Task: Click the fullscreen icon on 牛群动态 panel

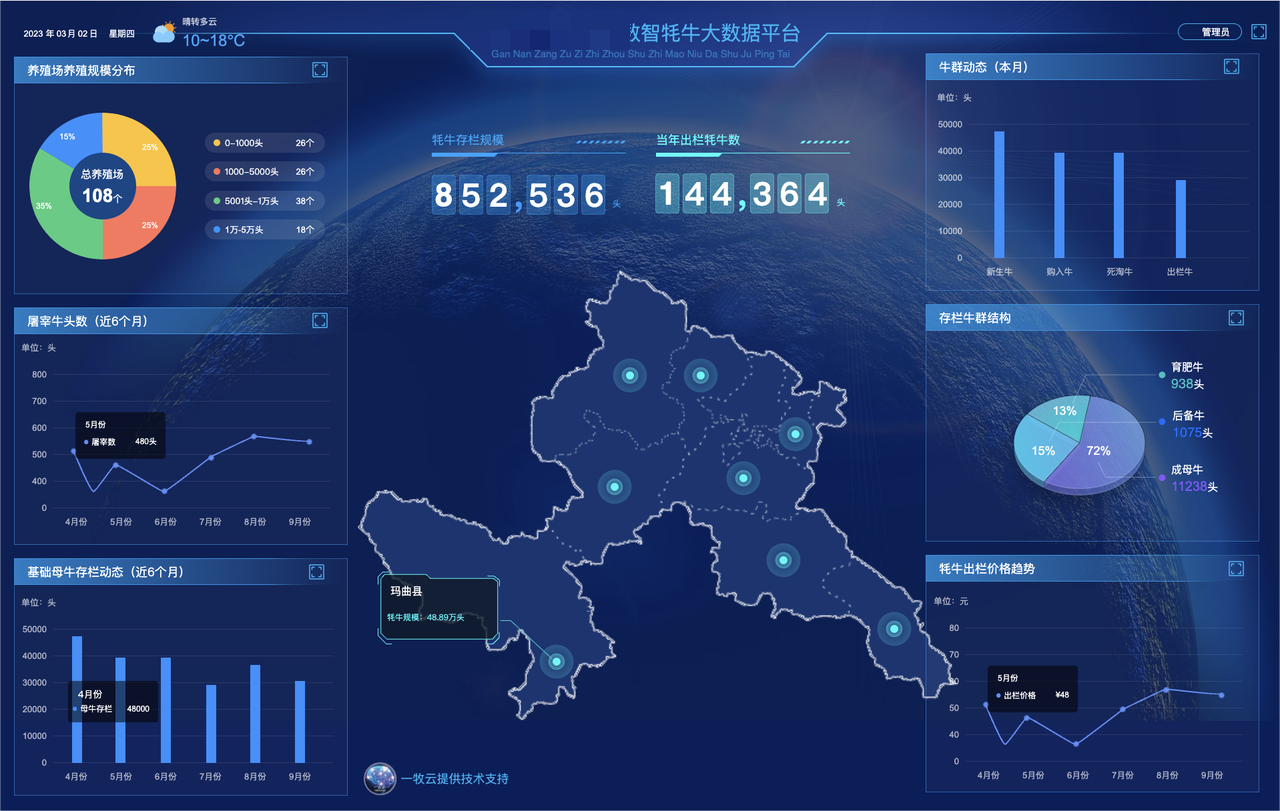Action: pos(1232,66)
